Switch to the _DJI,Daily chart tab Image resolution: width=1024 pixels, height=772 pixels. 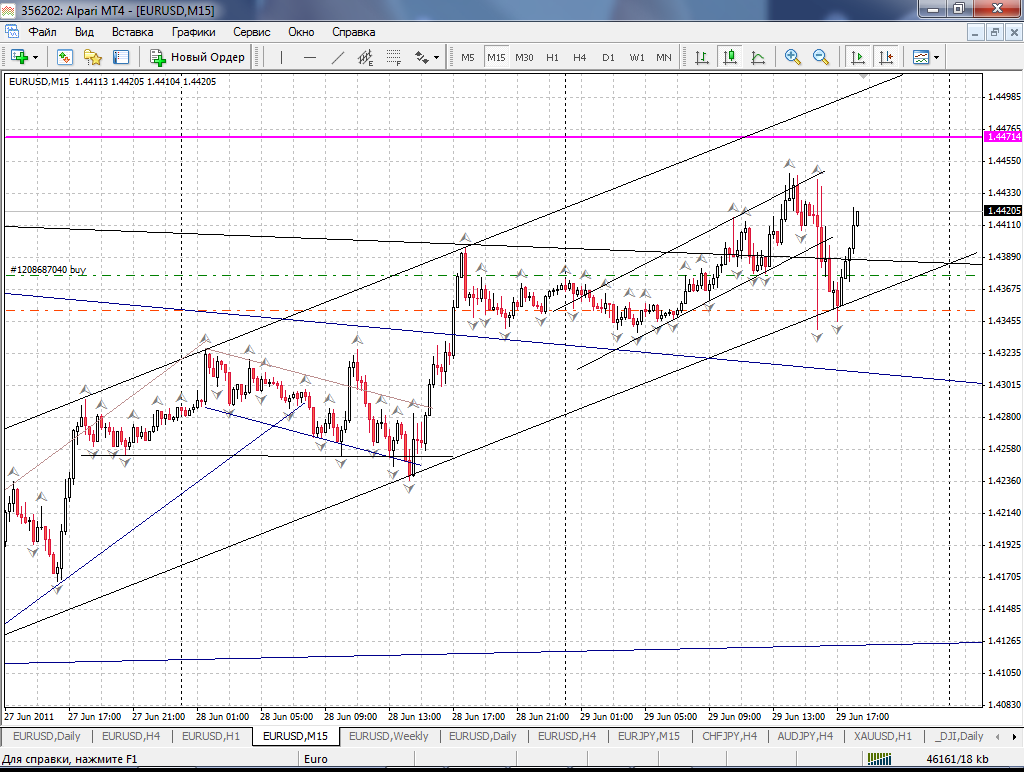coord(959,736)
